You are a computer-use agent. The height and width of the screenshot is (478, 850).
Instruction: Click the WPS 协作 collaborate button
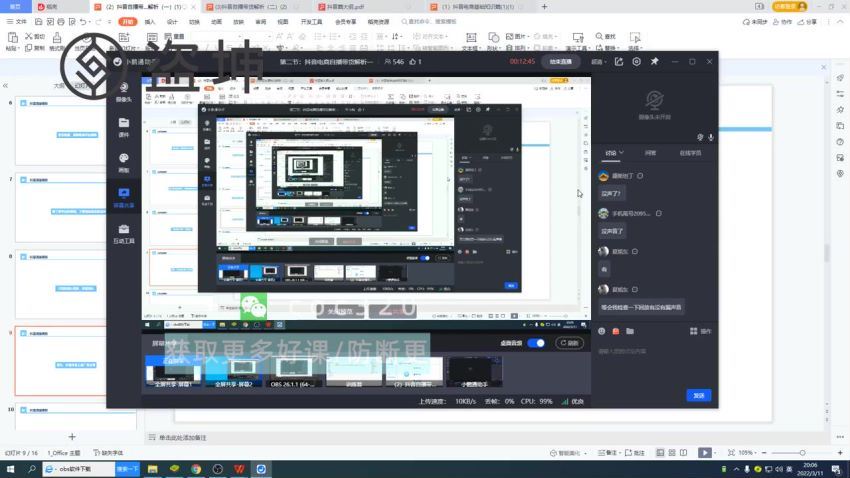tap(782, 22)
